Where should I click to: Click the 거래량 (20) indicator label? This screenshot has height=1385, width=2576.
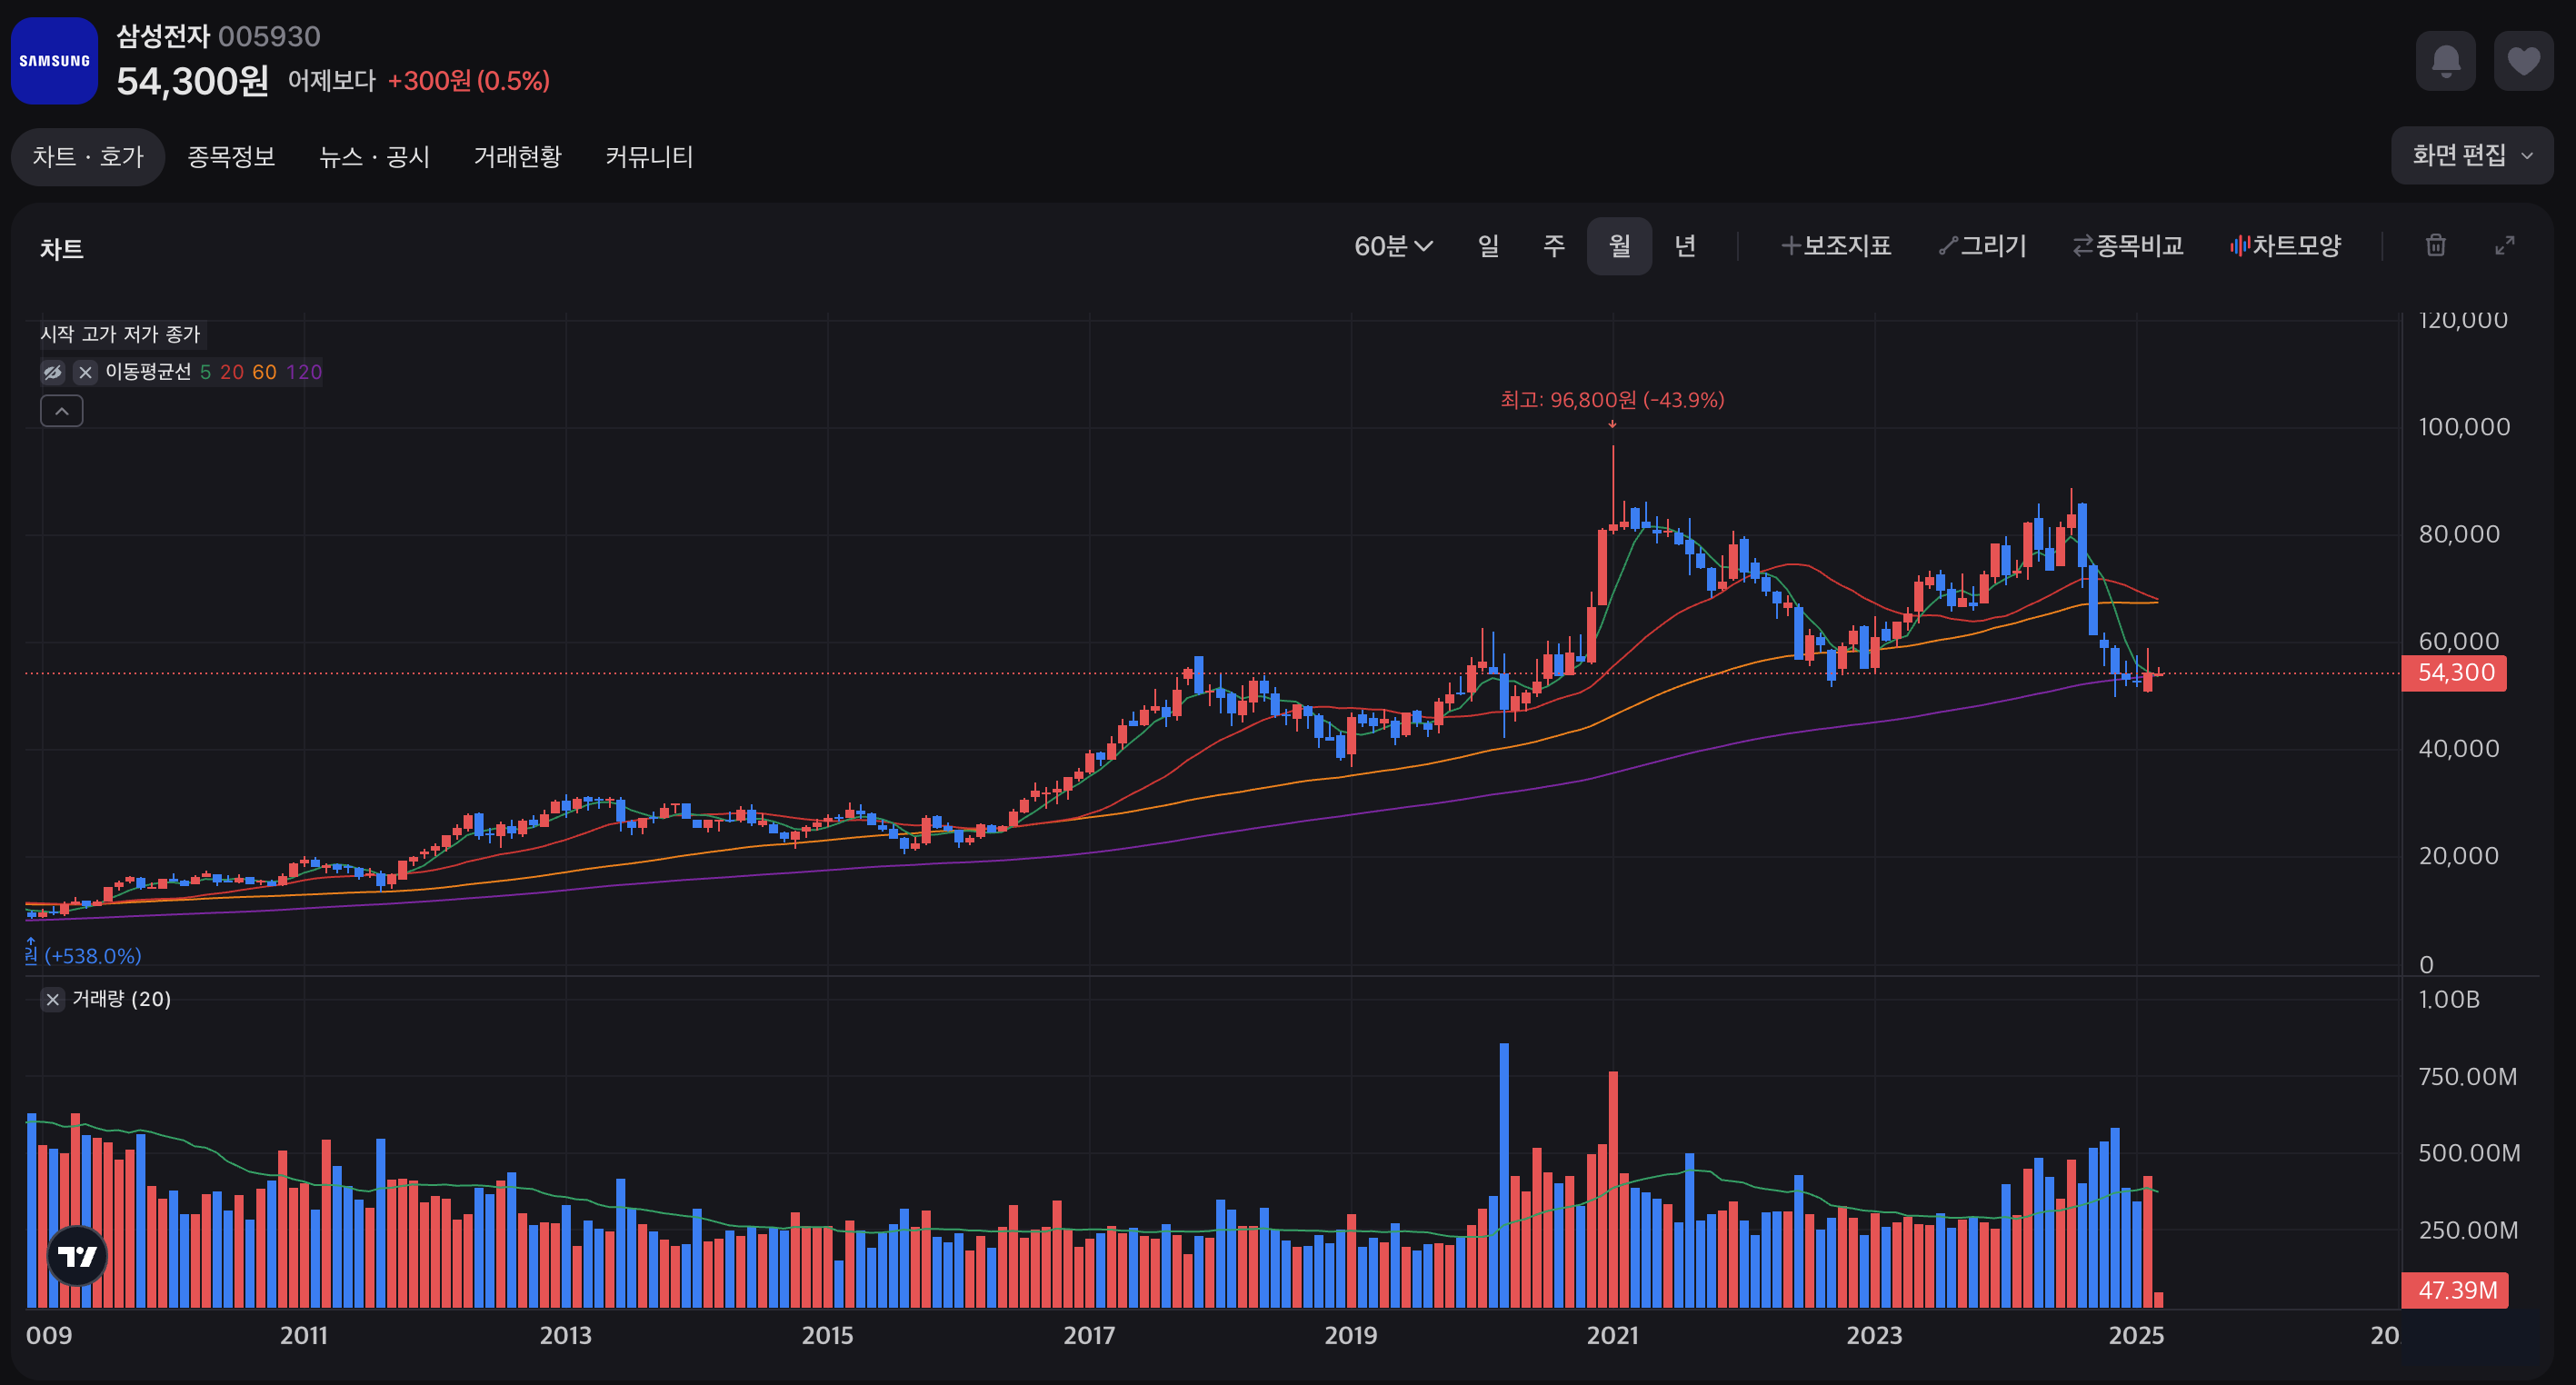[122, 999]
